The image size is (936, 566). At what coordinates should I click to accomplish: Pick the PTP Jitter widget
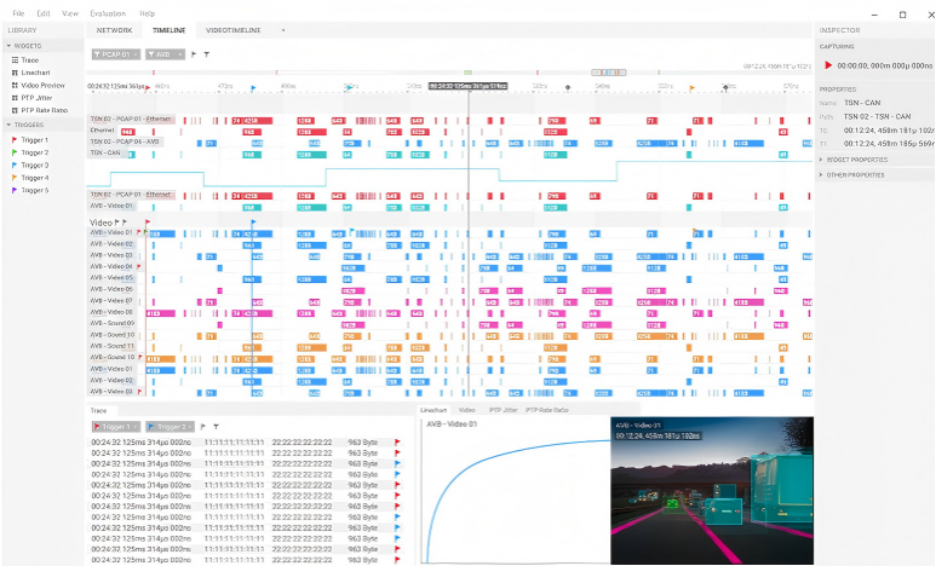(x=32, y=97)
